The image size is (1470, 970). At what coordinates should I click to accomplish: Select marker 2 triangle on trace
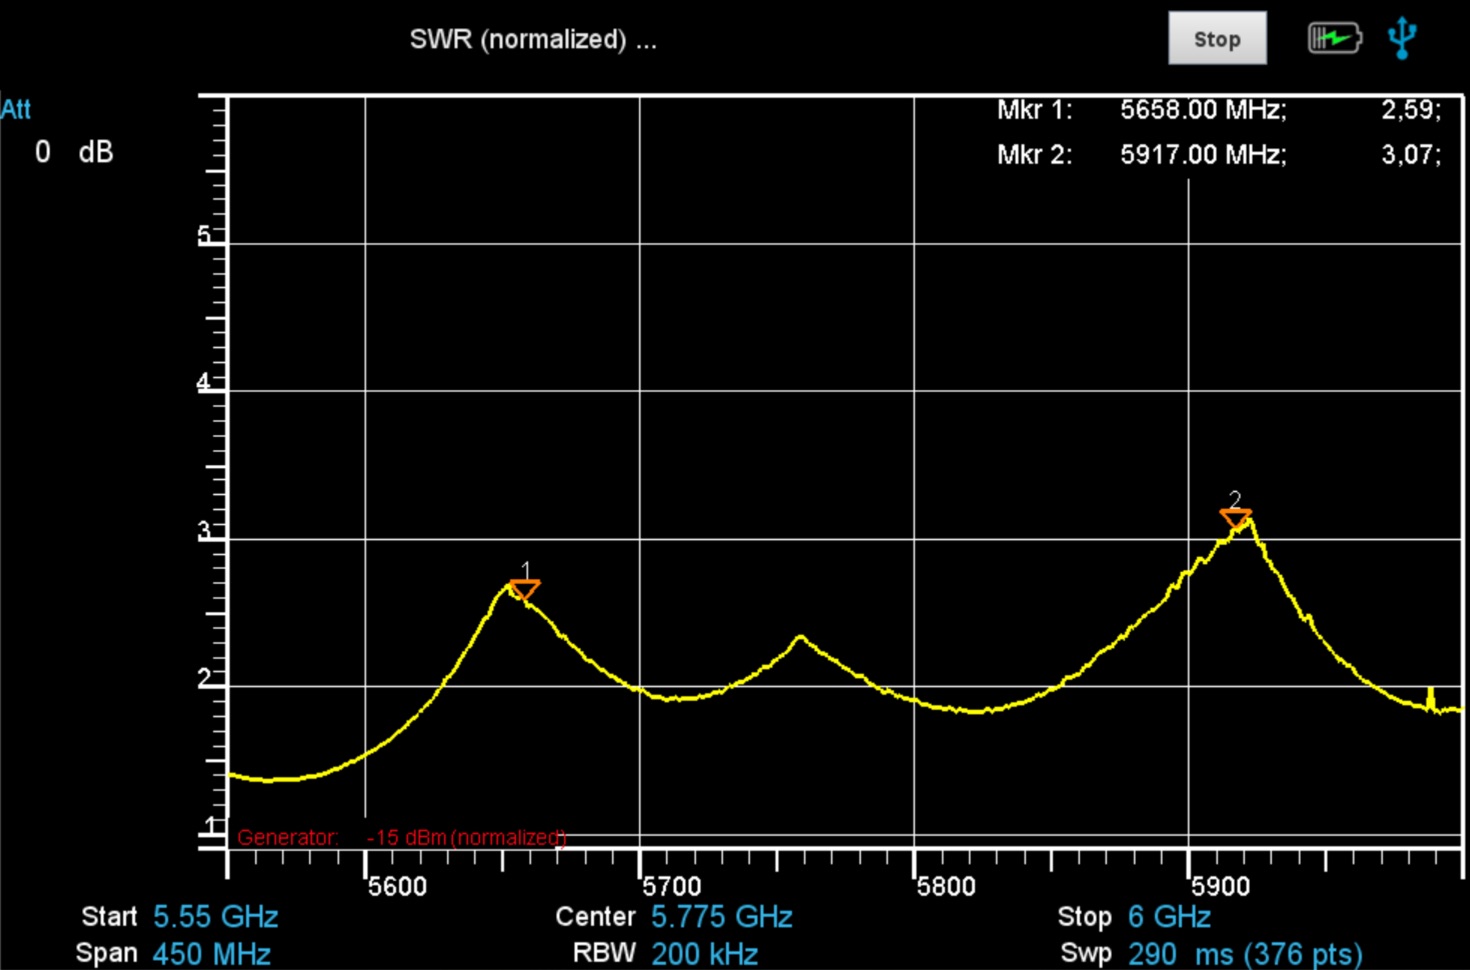pyautogui.click(x=1235, y=517)
